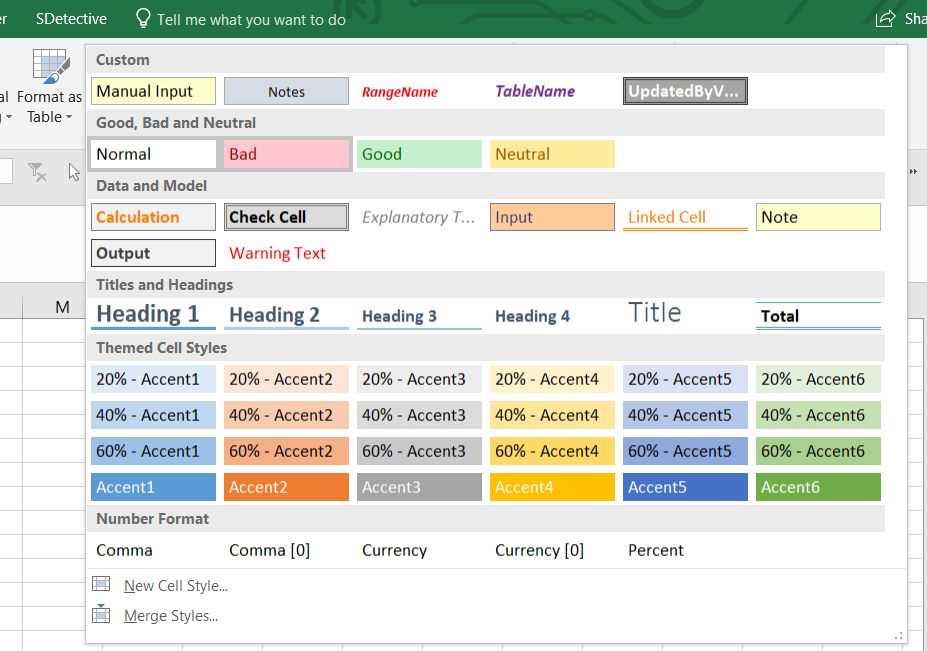Viewport: 927px width, 651px height.
Task: Grab the gallery resize grip corner
Action: pyautogui.click(x=899, y=636)
